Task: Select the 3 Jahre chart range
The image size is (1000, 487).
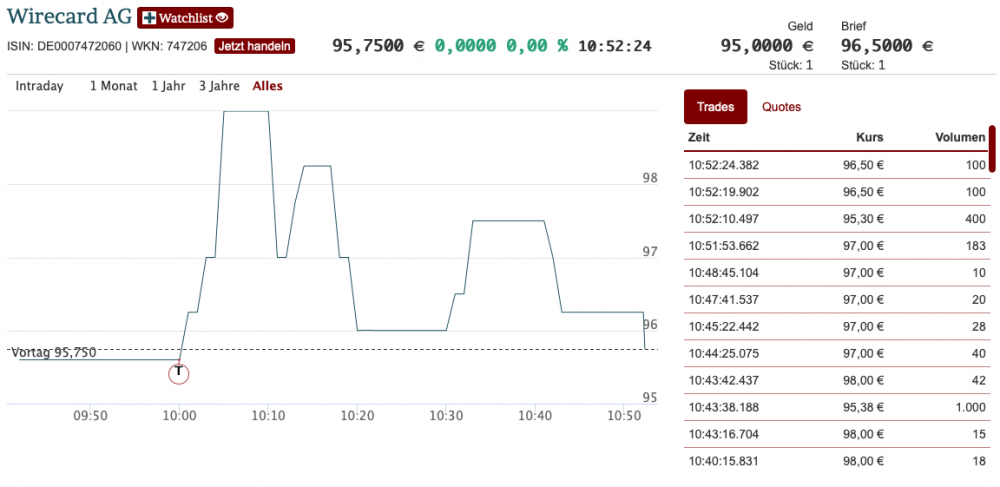Action: coord(219,86)
